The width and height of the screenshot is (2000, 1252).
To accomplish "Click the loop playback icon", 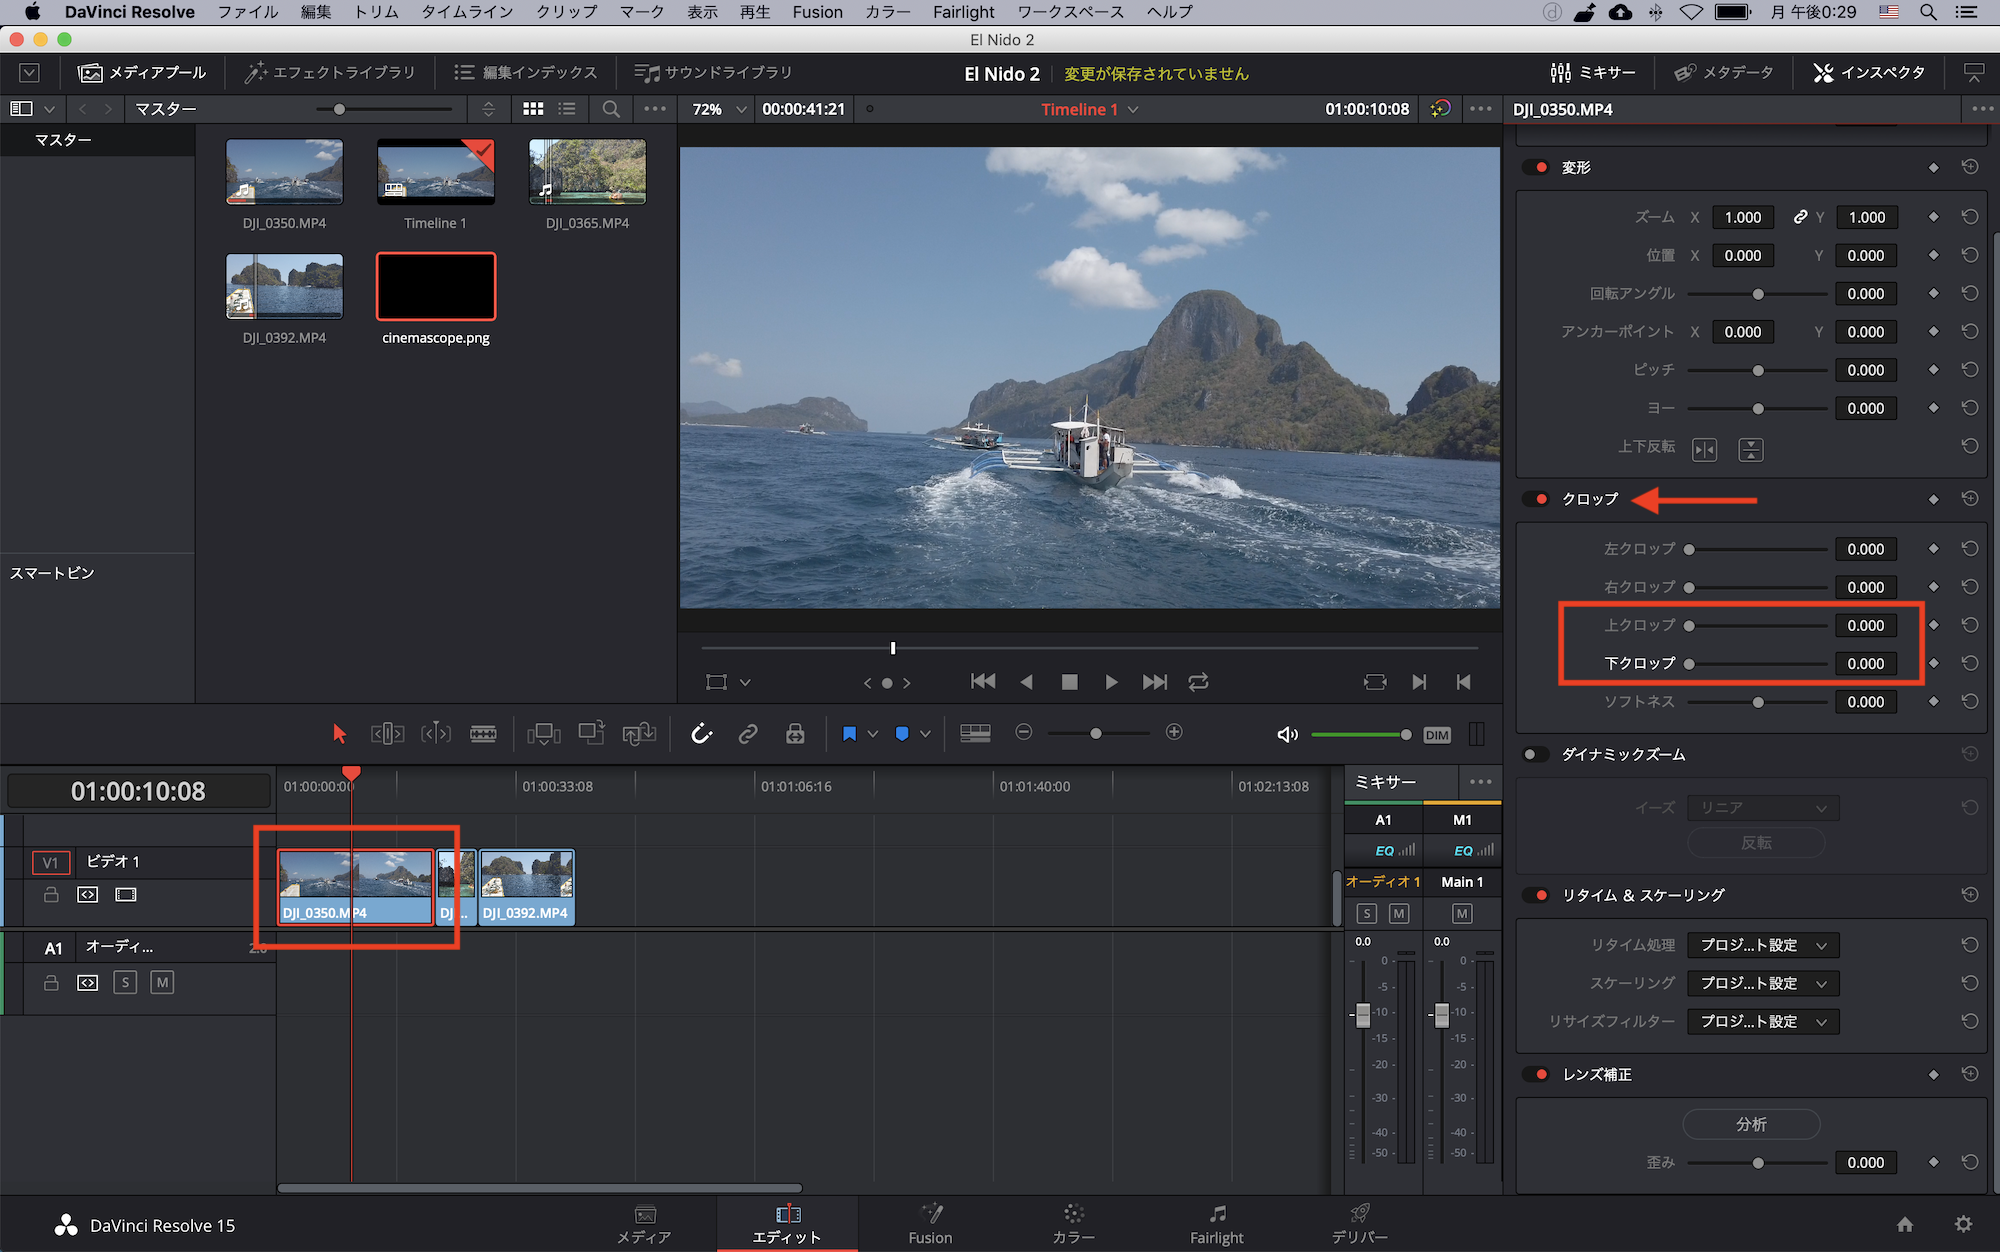I will (x=1198, y=682).
